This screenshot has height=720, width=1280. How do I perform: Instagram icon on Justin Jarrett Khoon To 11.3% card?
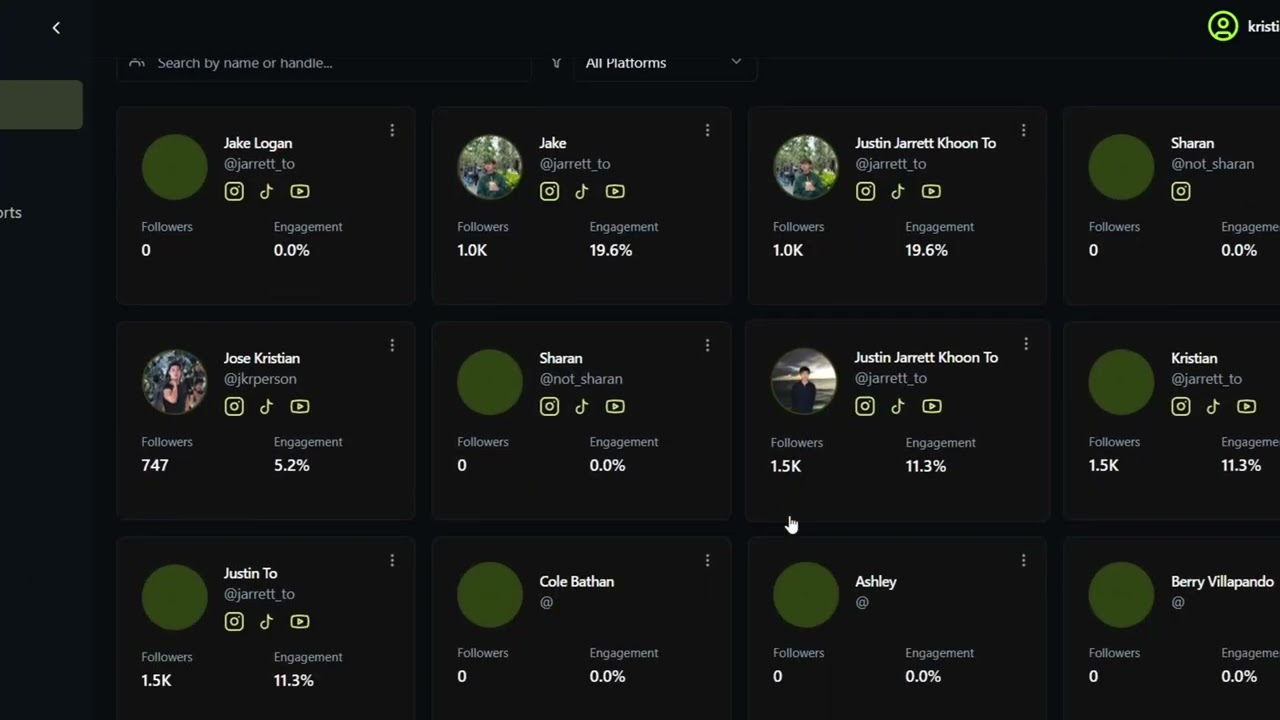[865, 406]
